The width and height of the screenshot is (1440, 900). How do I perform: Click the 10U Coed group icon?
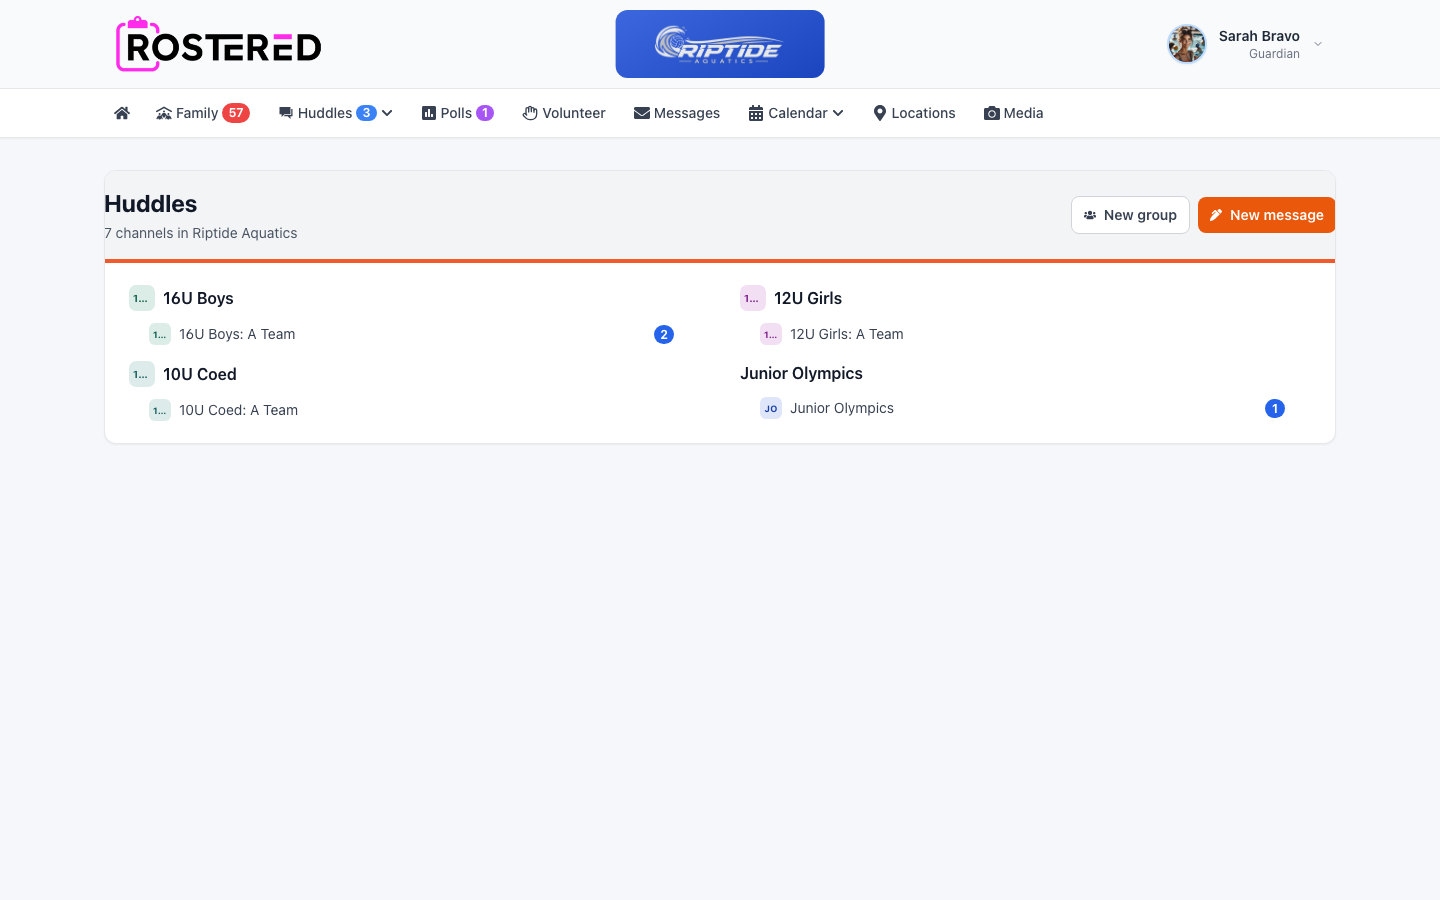point(142,374)
